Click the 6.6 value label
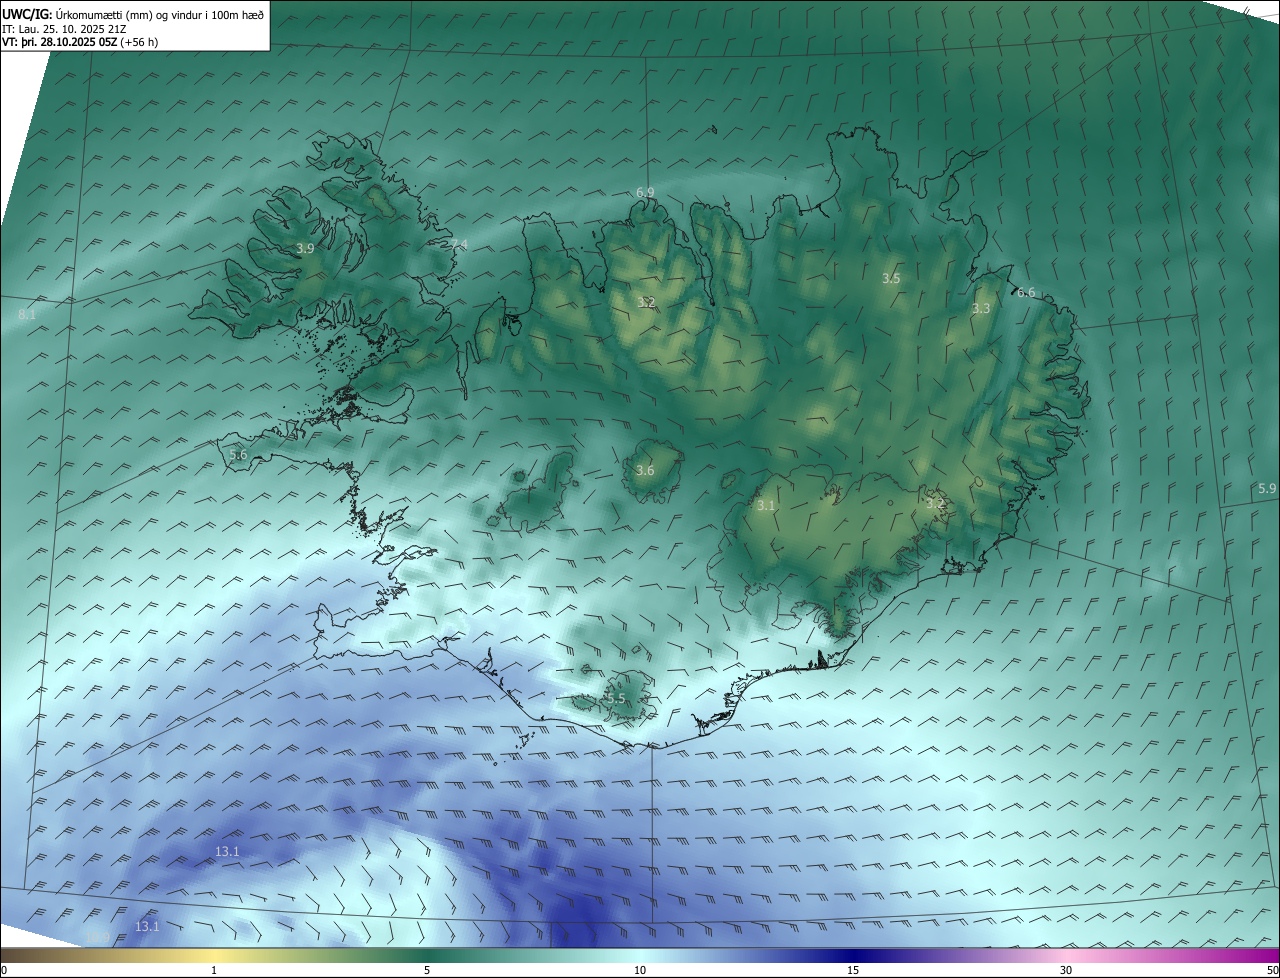 pyautogui.click(x=1026, y=292)
